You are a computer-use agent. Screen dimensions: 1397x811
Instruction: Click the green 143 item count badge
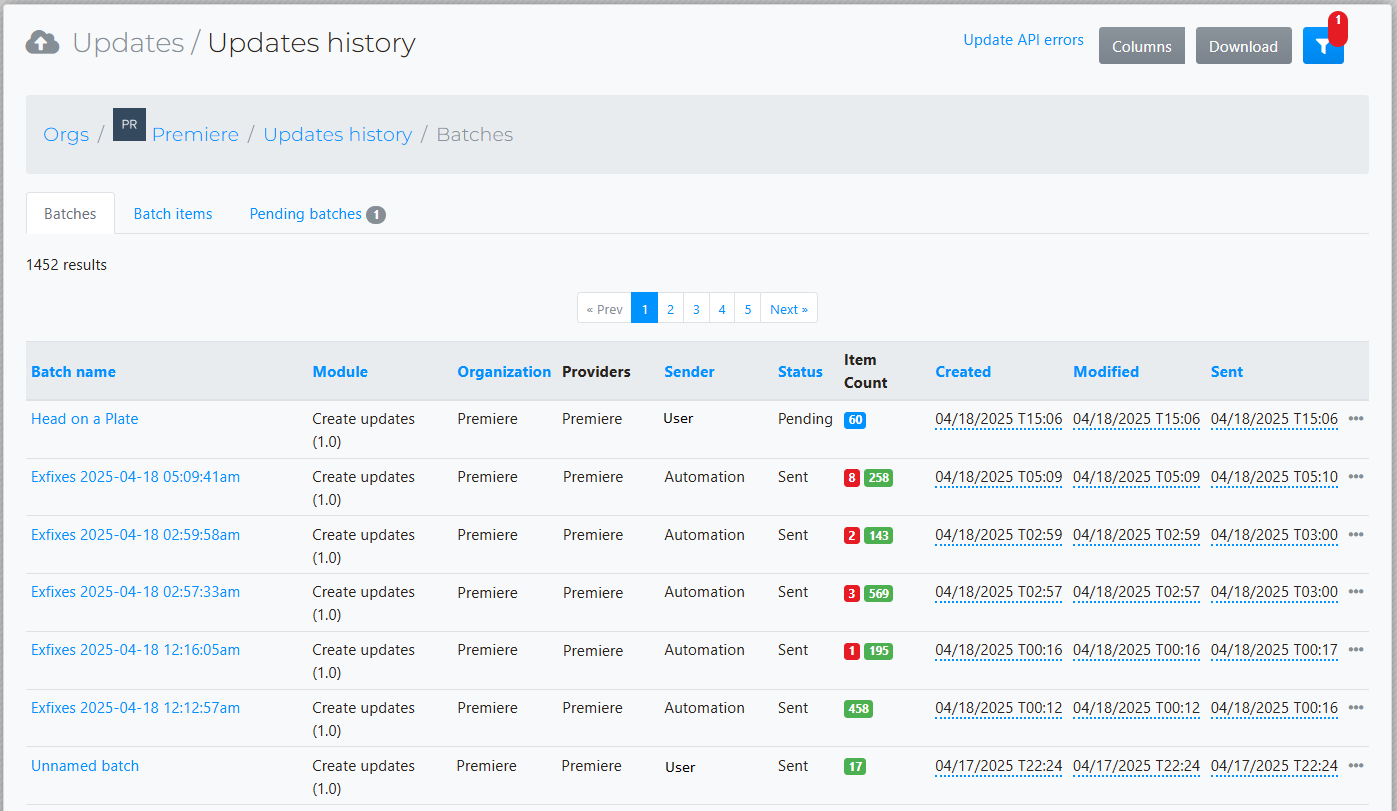[x=878, y=536]
